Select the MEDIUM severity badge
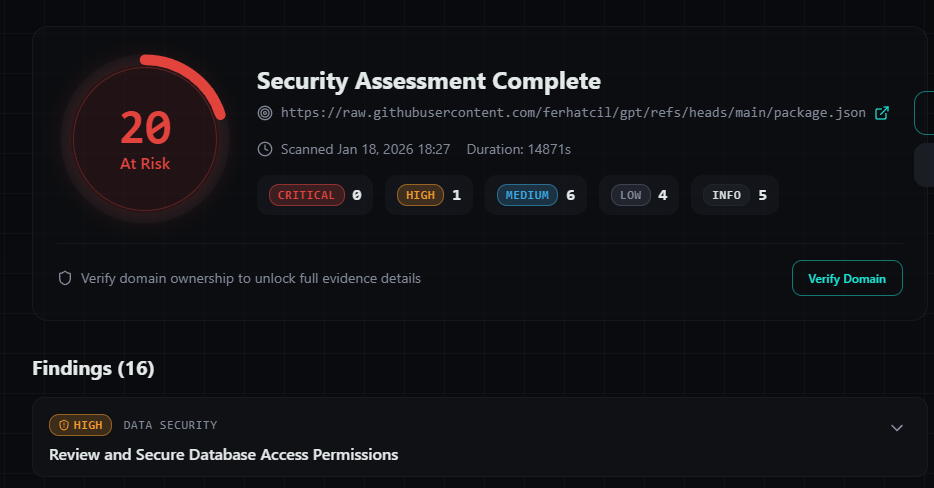Viewport: 934px width, 488px height. (x=527, y=195)
